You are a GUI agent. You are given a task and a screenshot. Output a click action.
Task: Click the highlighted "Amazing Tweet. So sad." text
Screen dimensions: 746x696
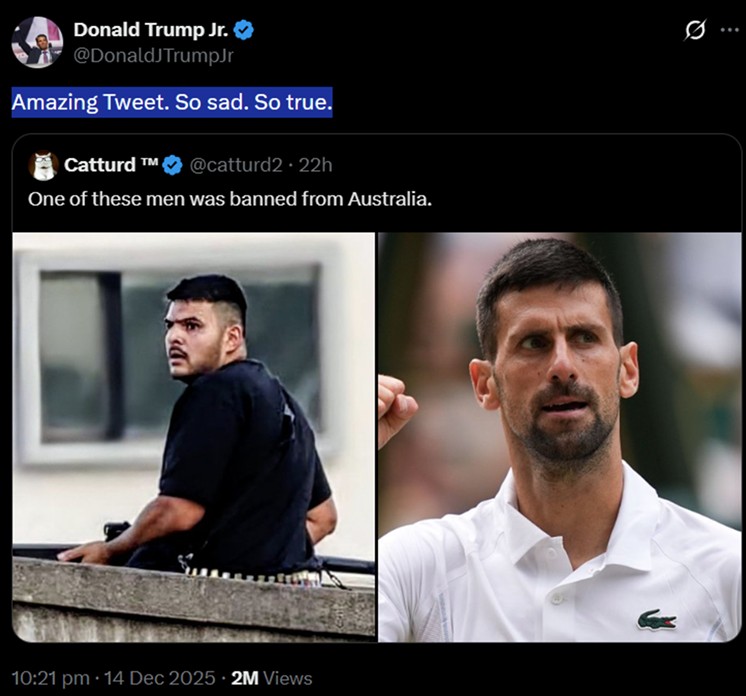(x=171, y=102)
